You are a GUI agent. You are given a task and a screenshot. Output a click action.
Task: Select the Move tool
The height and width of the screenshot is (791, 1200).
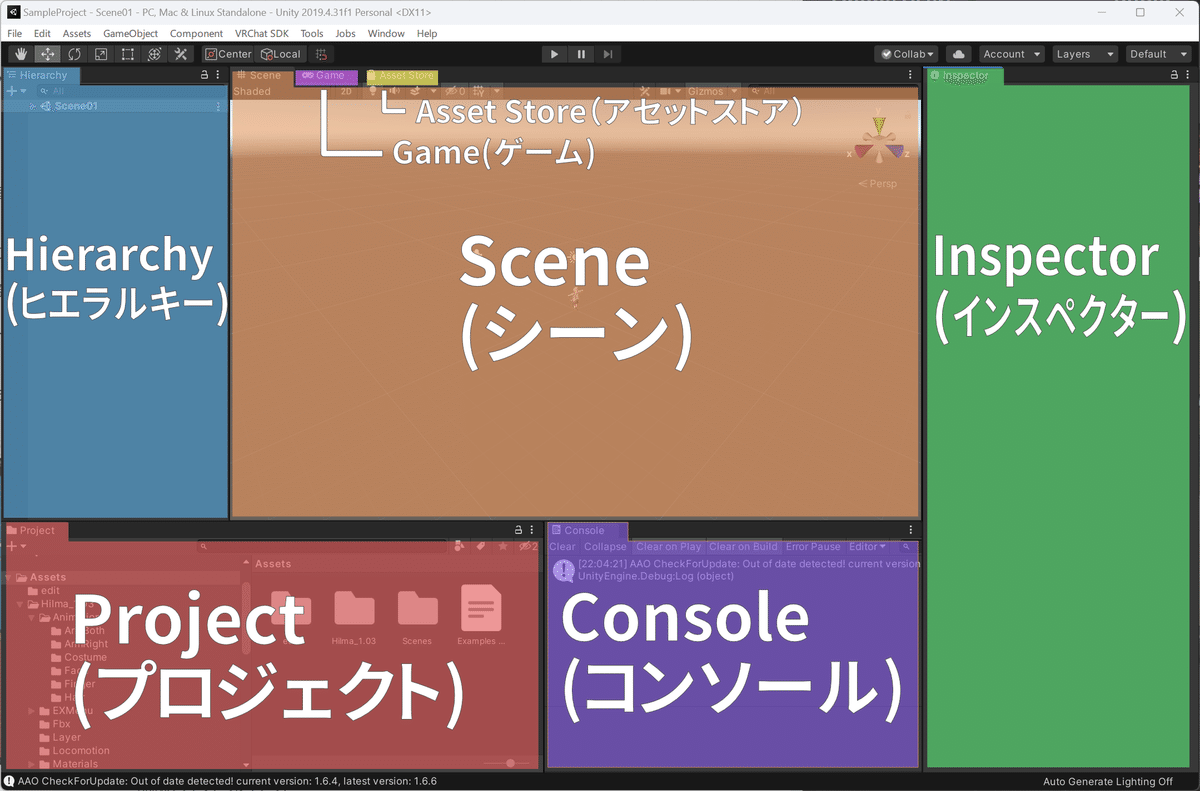(47, 54)
